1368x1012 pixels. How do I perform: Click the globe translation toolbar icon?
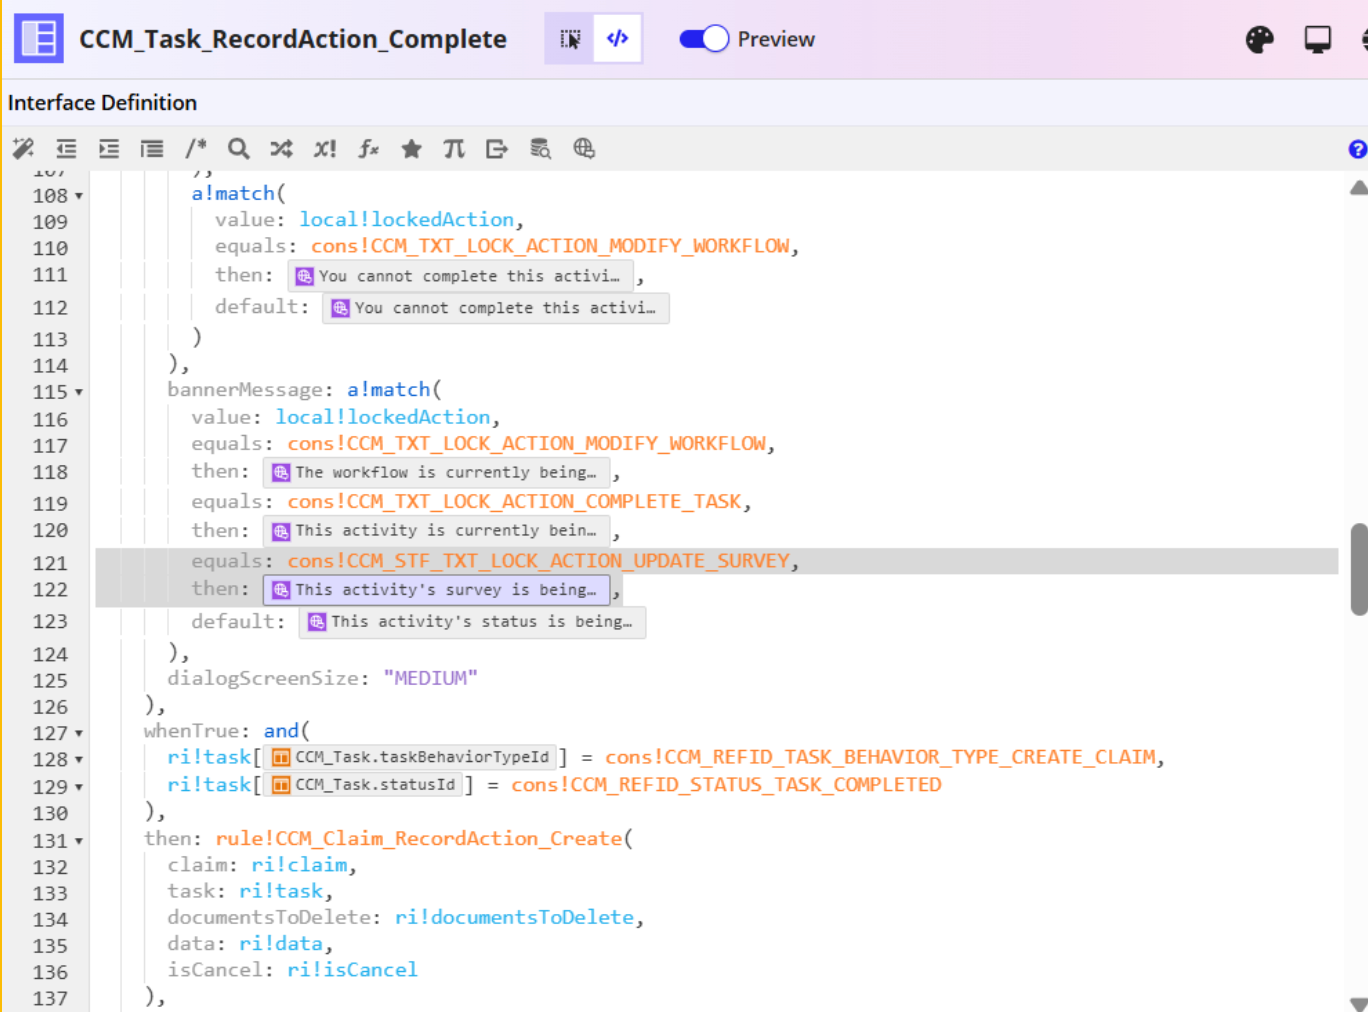584,149
